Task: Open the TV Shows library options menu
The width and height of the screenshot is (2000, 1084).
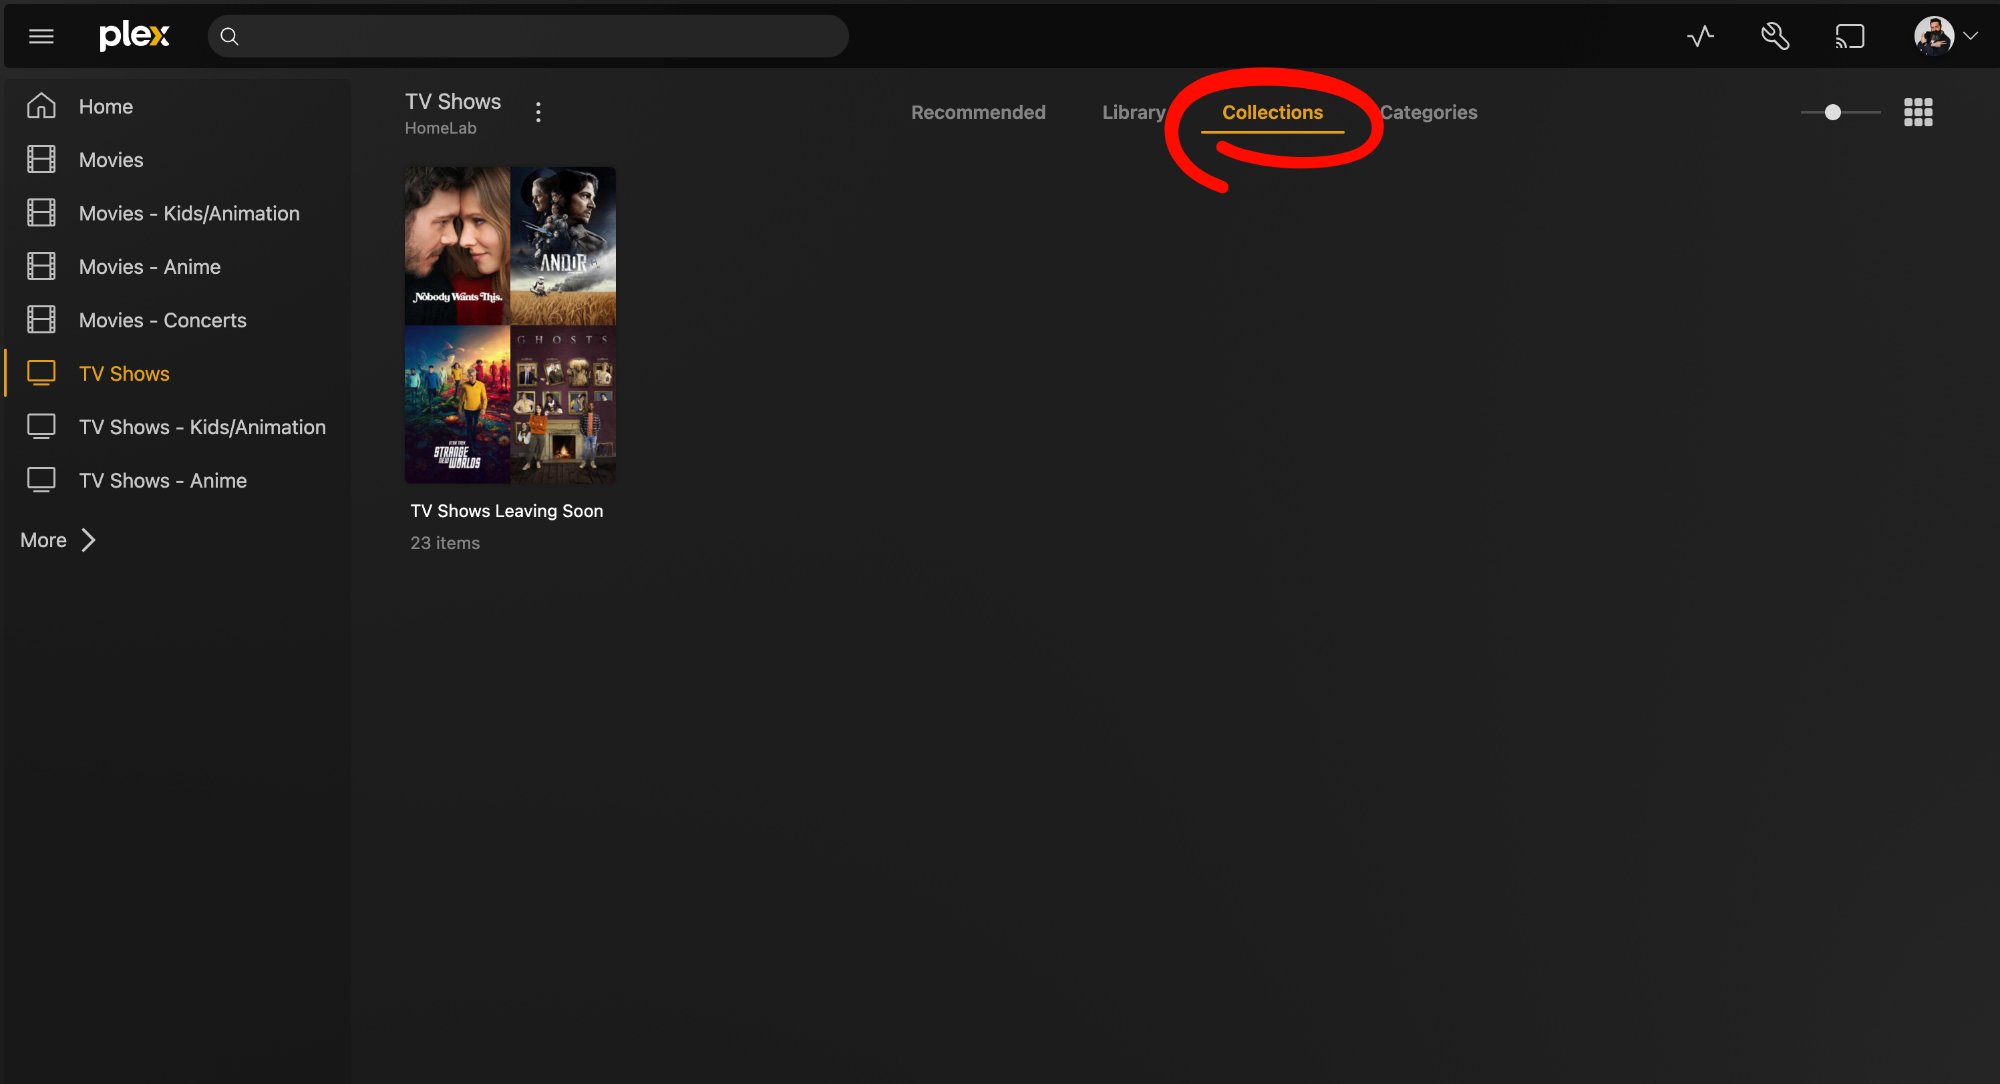Action: (539, 112)
